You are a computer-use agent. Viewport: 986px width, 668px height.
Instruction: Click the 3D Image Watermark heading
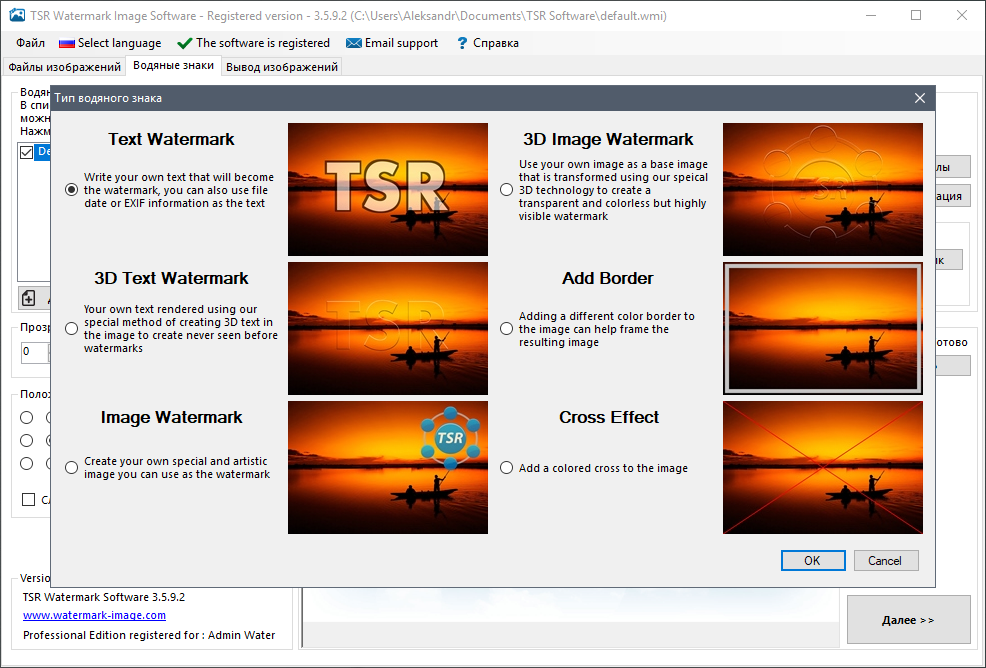608,139
